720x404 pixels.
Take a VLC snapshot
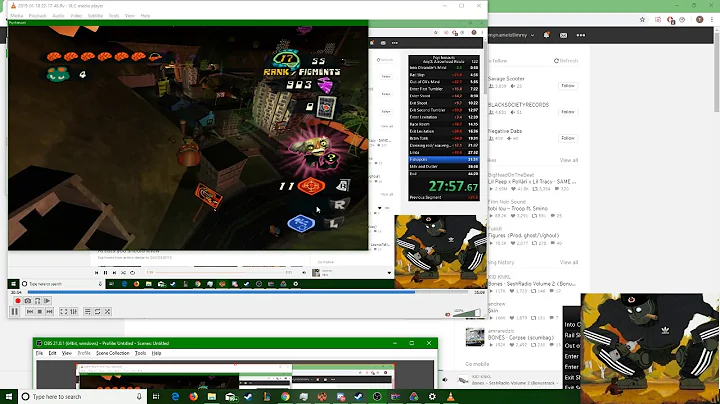pyautogui.click(x=28, y=301)
